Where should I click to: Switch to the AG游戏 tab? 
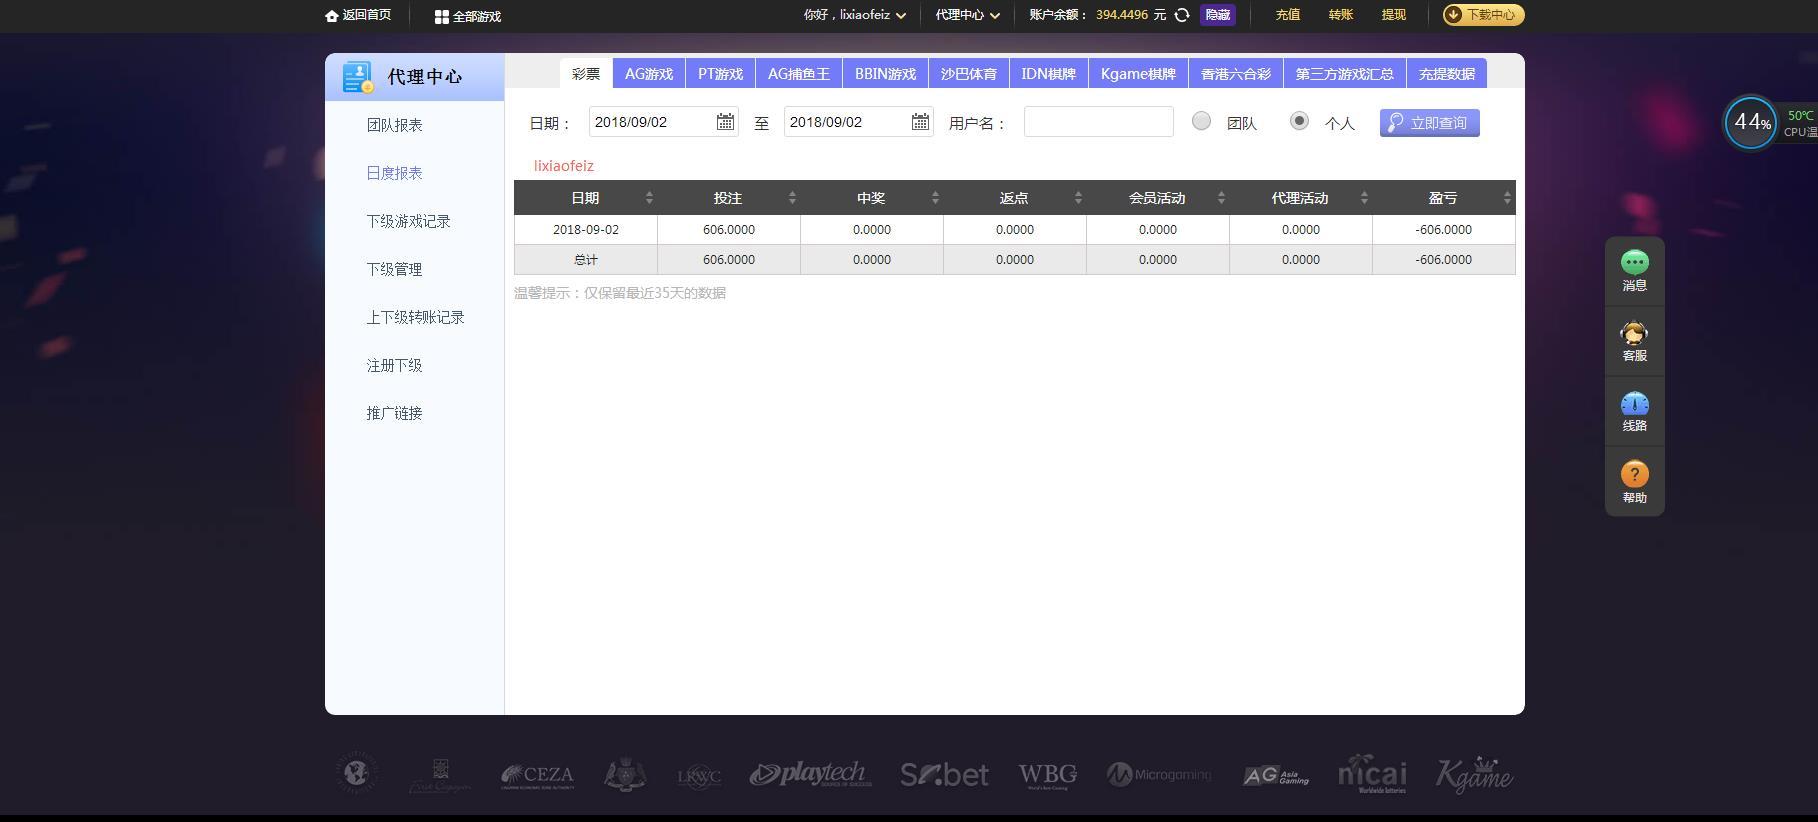coord(649,73)
